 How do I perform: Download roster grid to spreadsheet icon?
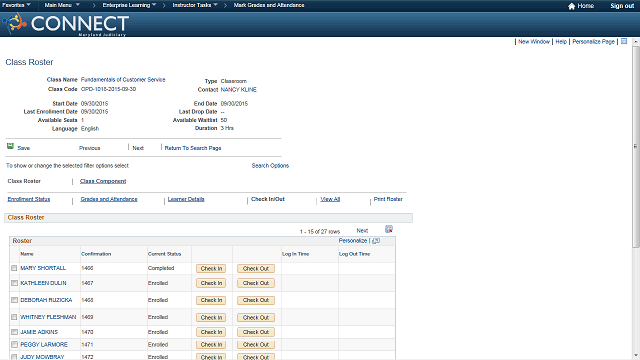click(389, 229)
